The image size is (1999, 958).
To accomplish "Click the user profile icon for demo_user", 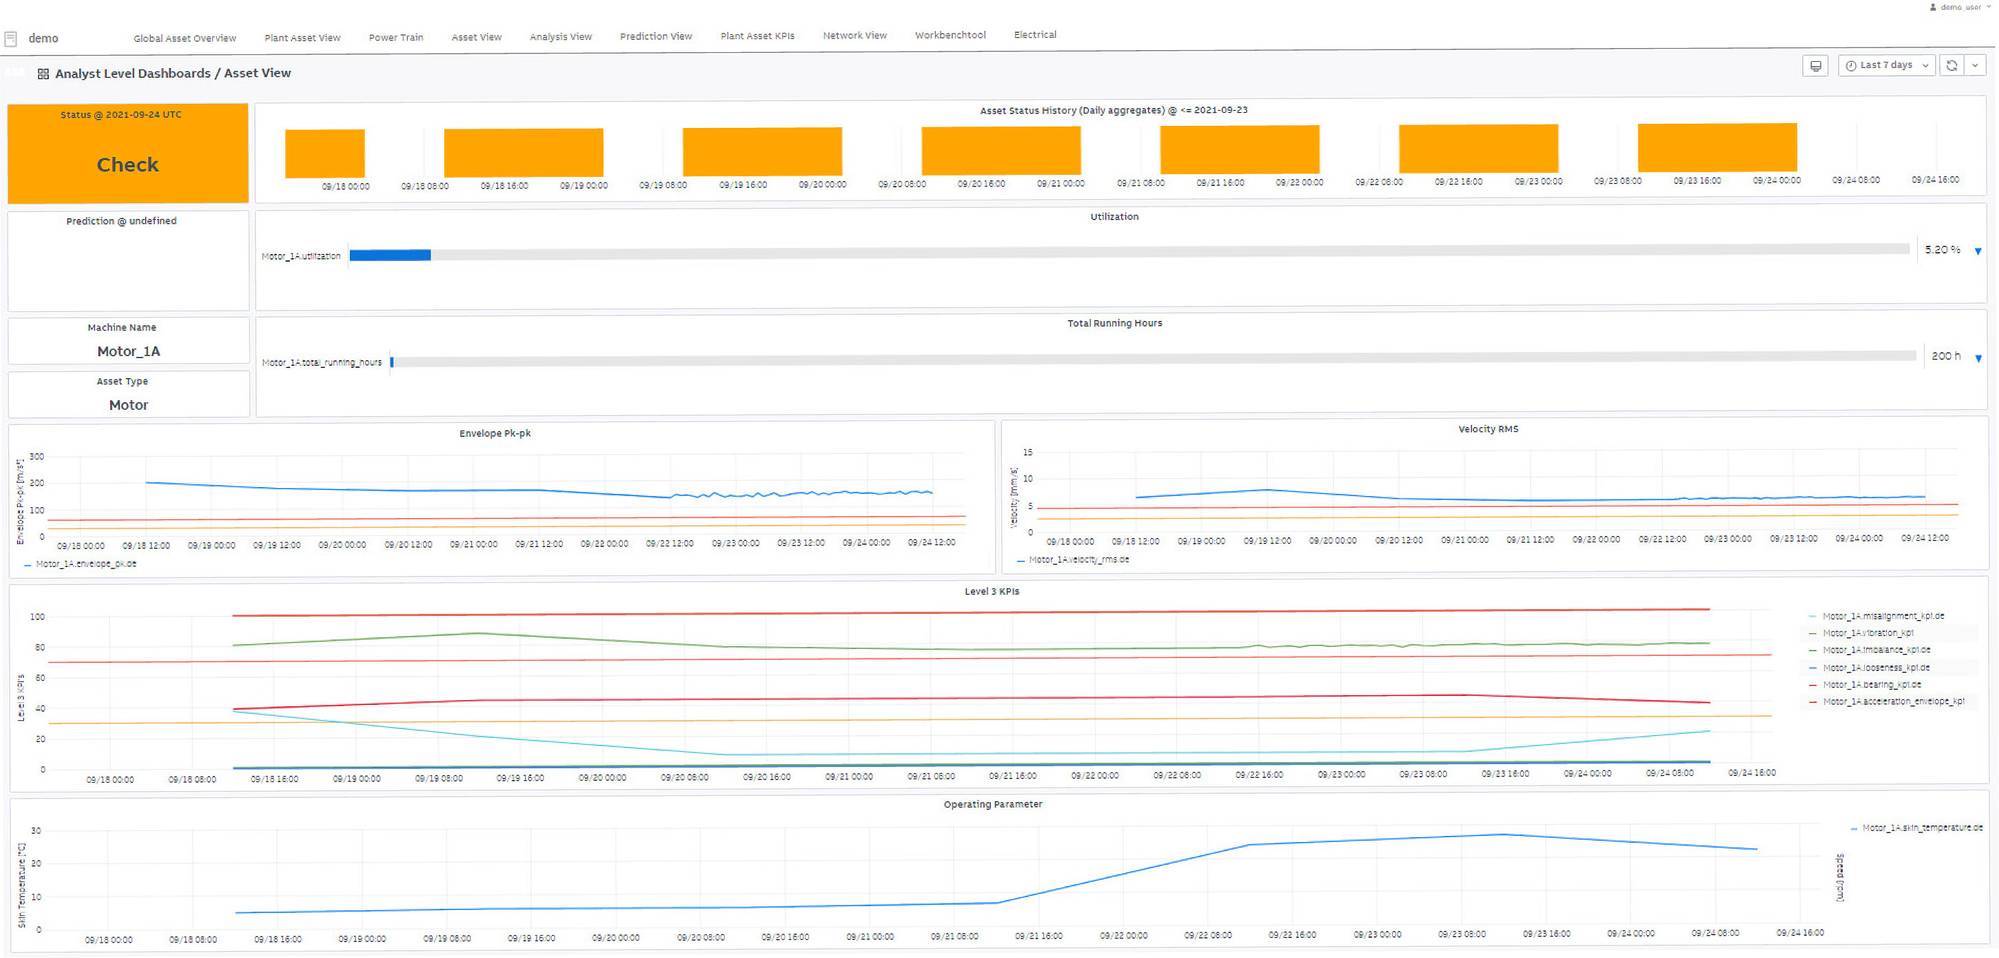I will tap(1933, 7).
